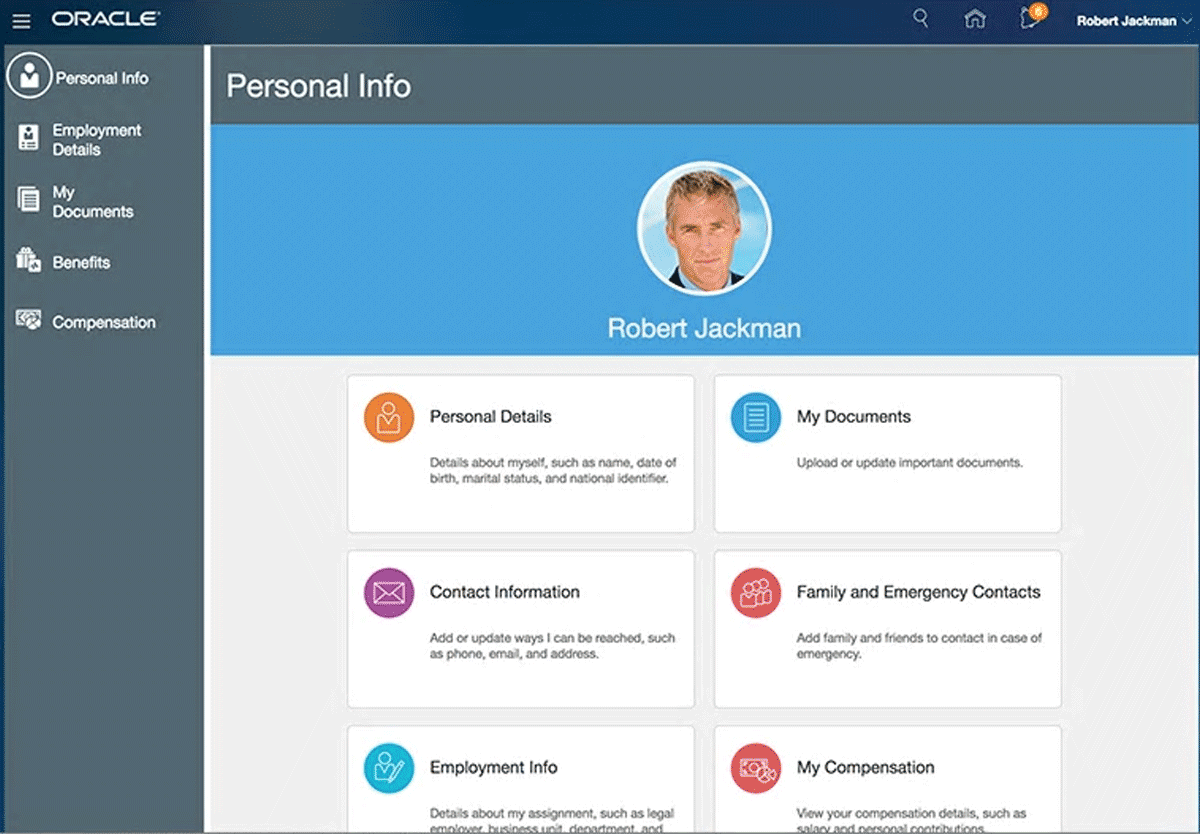The image size is (1200, 834).
Task: Open the Family and Emergency Contacts title
Action: pos(919,592)
